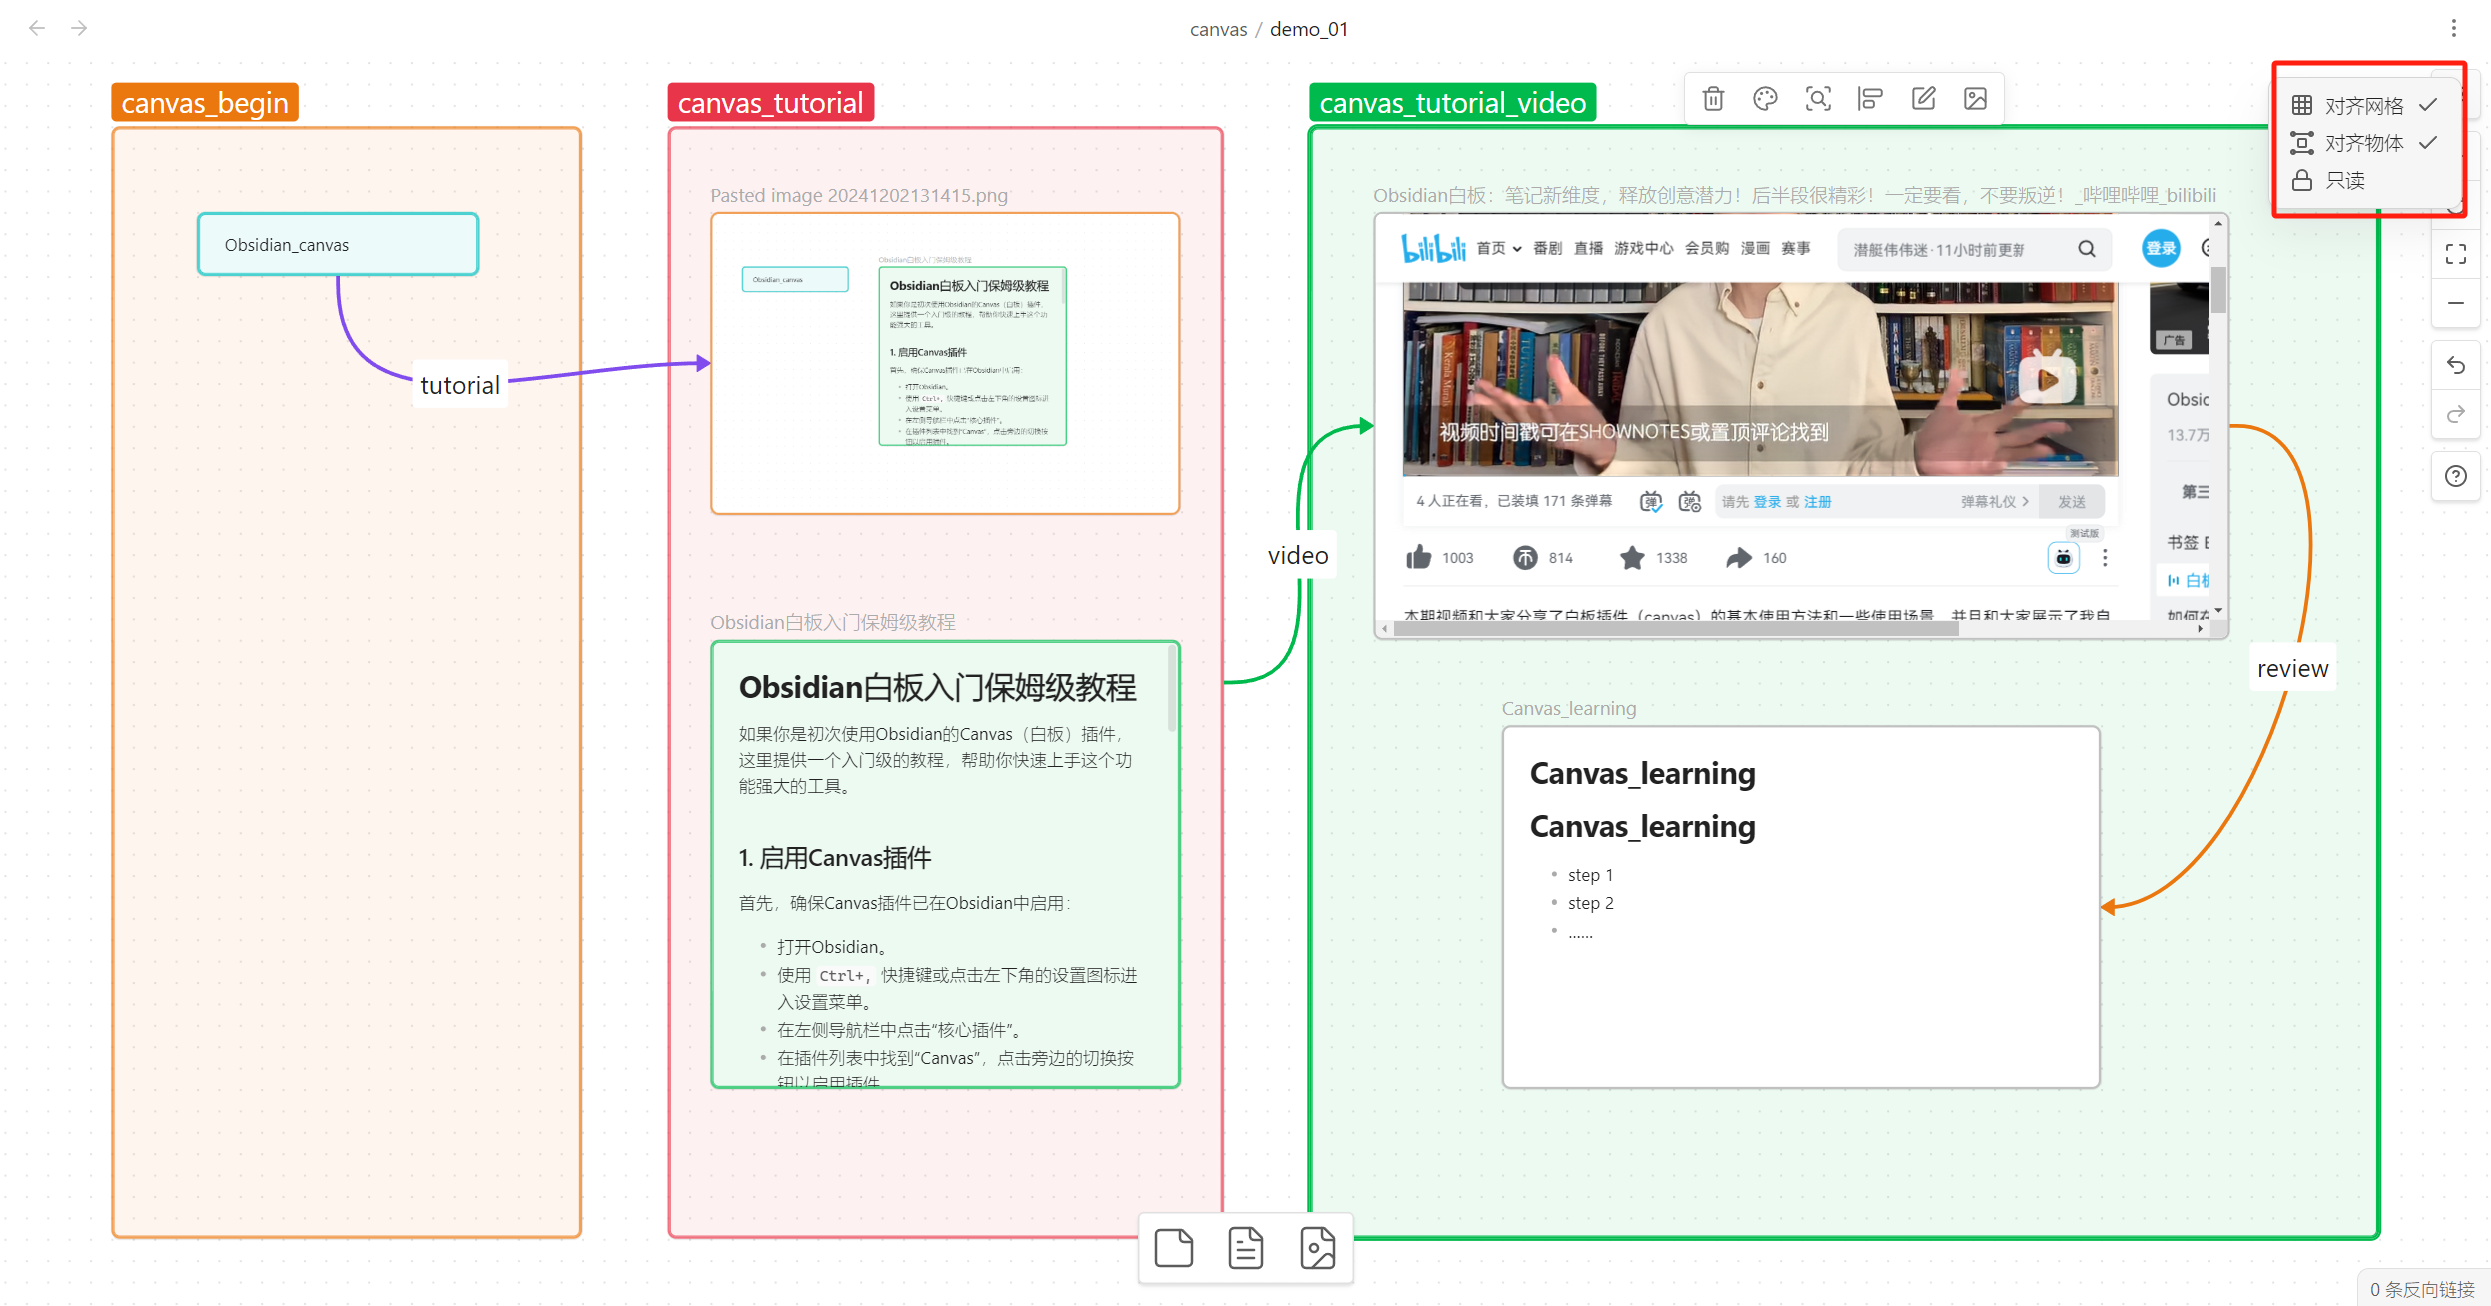2491x1306 pixels.
Task: Click the align items icon
Action: click(1870, 99)
